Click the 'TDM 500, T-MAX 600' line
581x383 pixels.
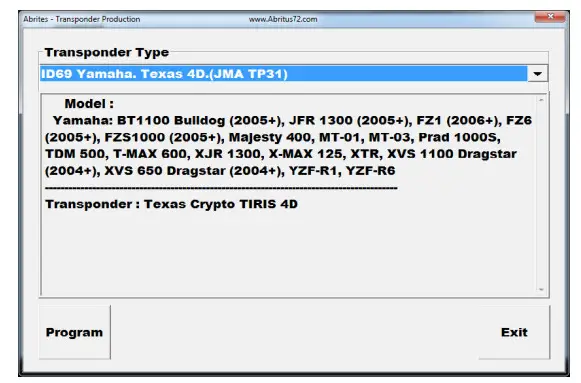(x=280, y=154)
